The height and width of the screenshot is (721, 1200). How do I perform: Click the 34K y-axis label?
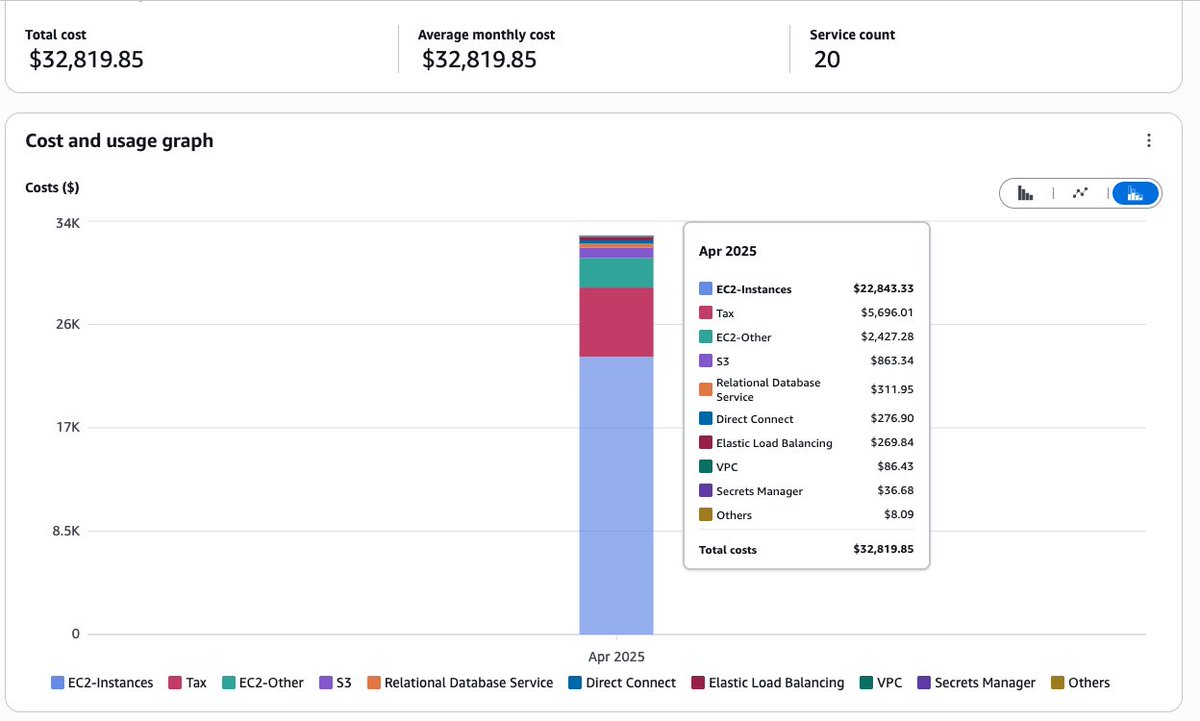[67, 222]
